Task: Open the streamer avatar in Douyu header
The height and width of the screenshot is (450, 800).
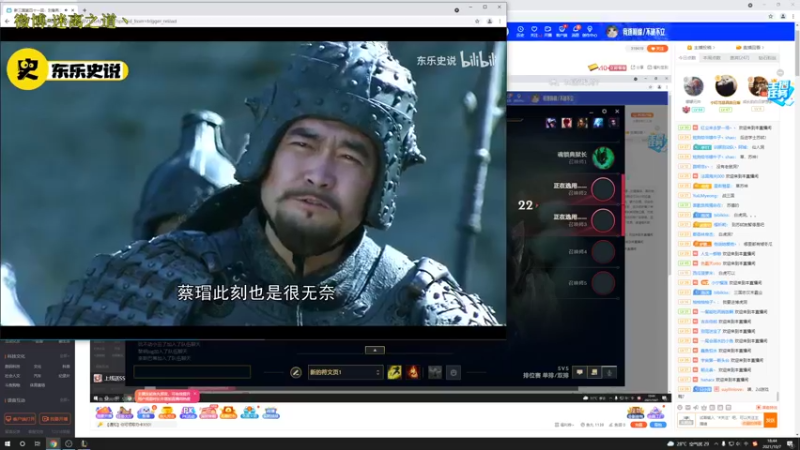Action: [x=612, y=32]
